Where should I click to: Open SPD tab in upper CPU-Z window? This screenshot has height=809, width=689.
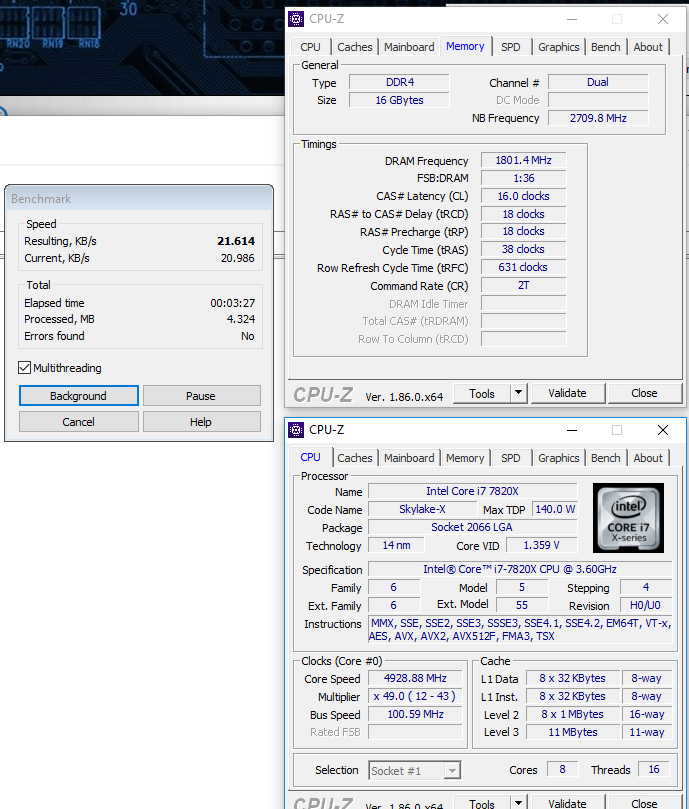pyautogui.click(x=511, y=47)
